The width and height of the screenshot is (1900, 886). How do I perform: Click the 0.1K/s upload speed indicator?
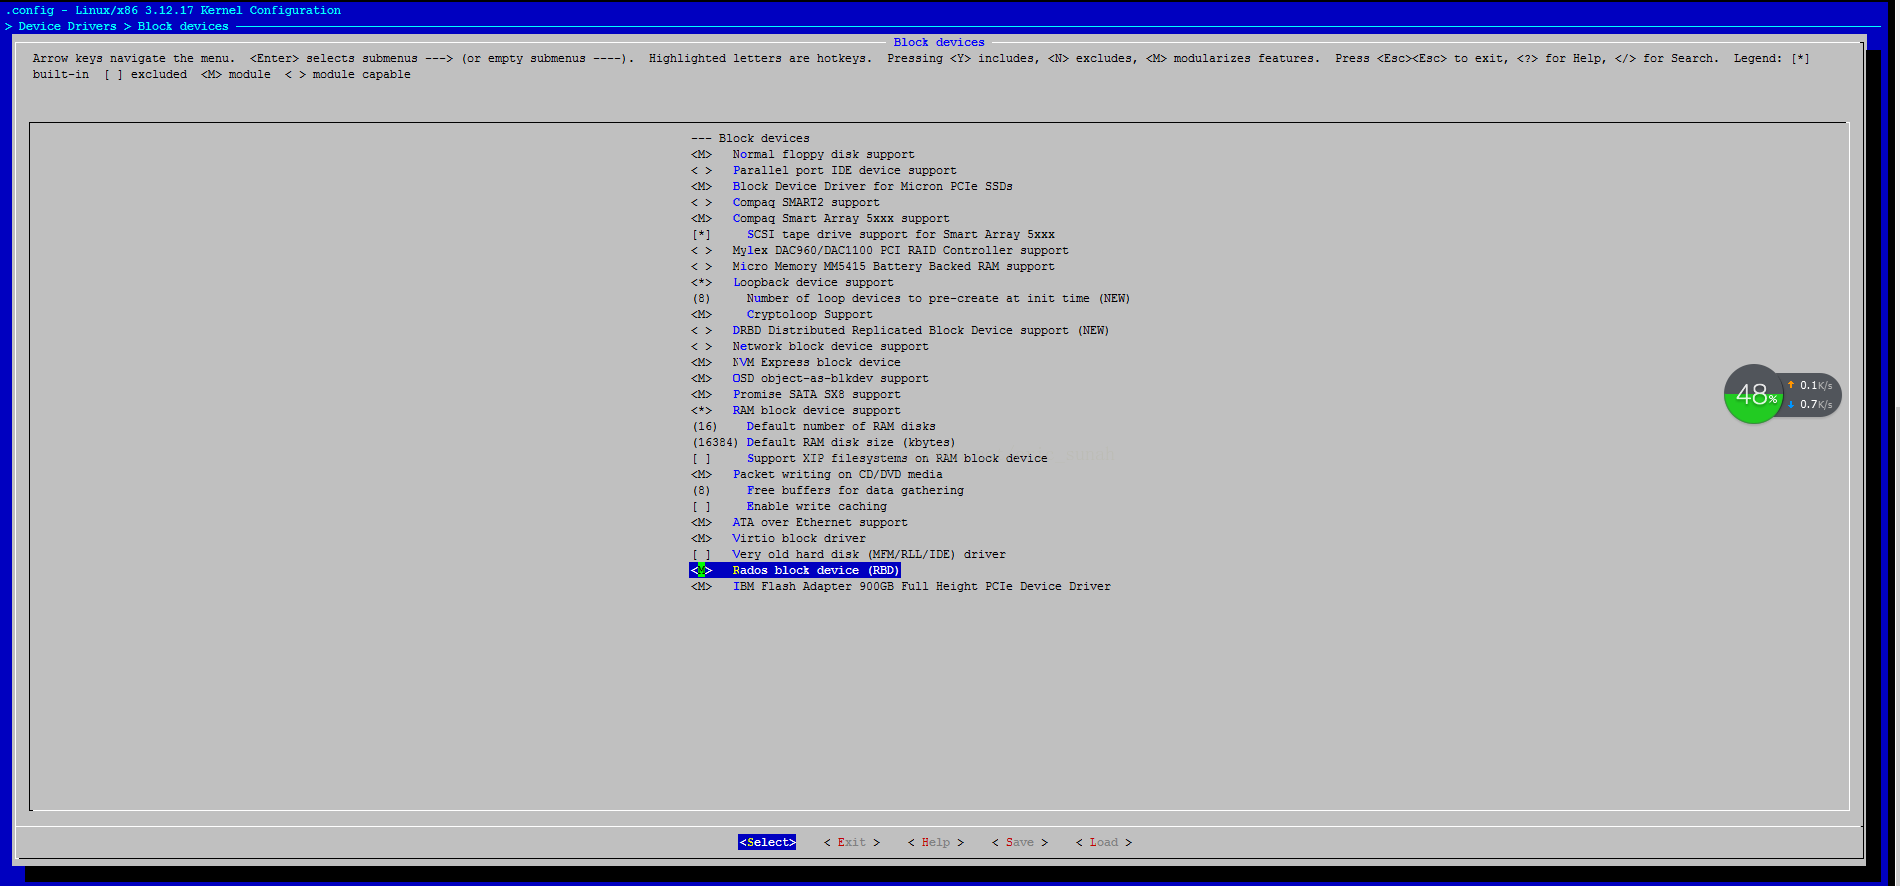click(1810, 385)
